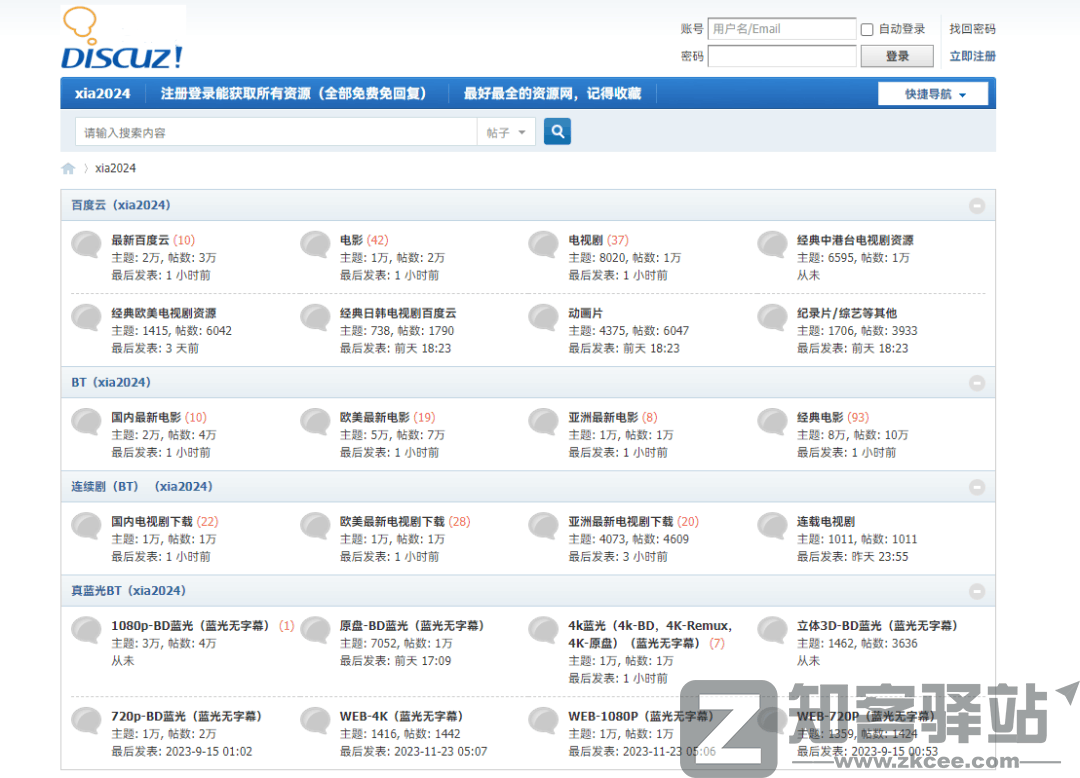Click inside the search input box
Viewport: 1080px width, 778px height.
(270, 131)
